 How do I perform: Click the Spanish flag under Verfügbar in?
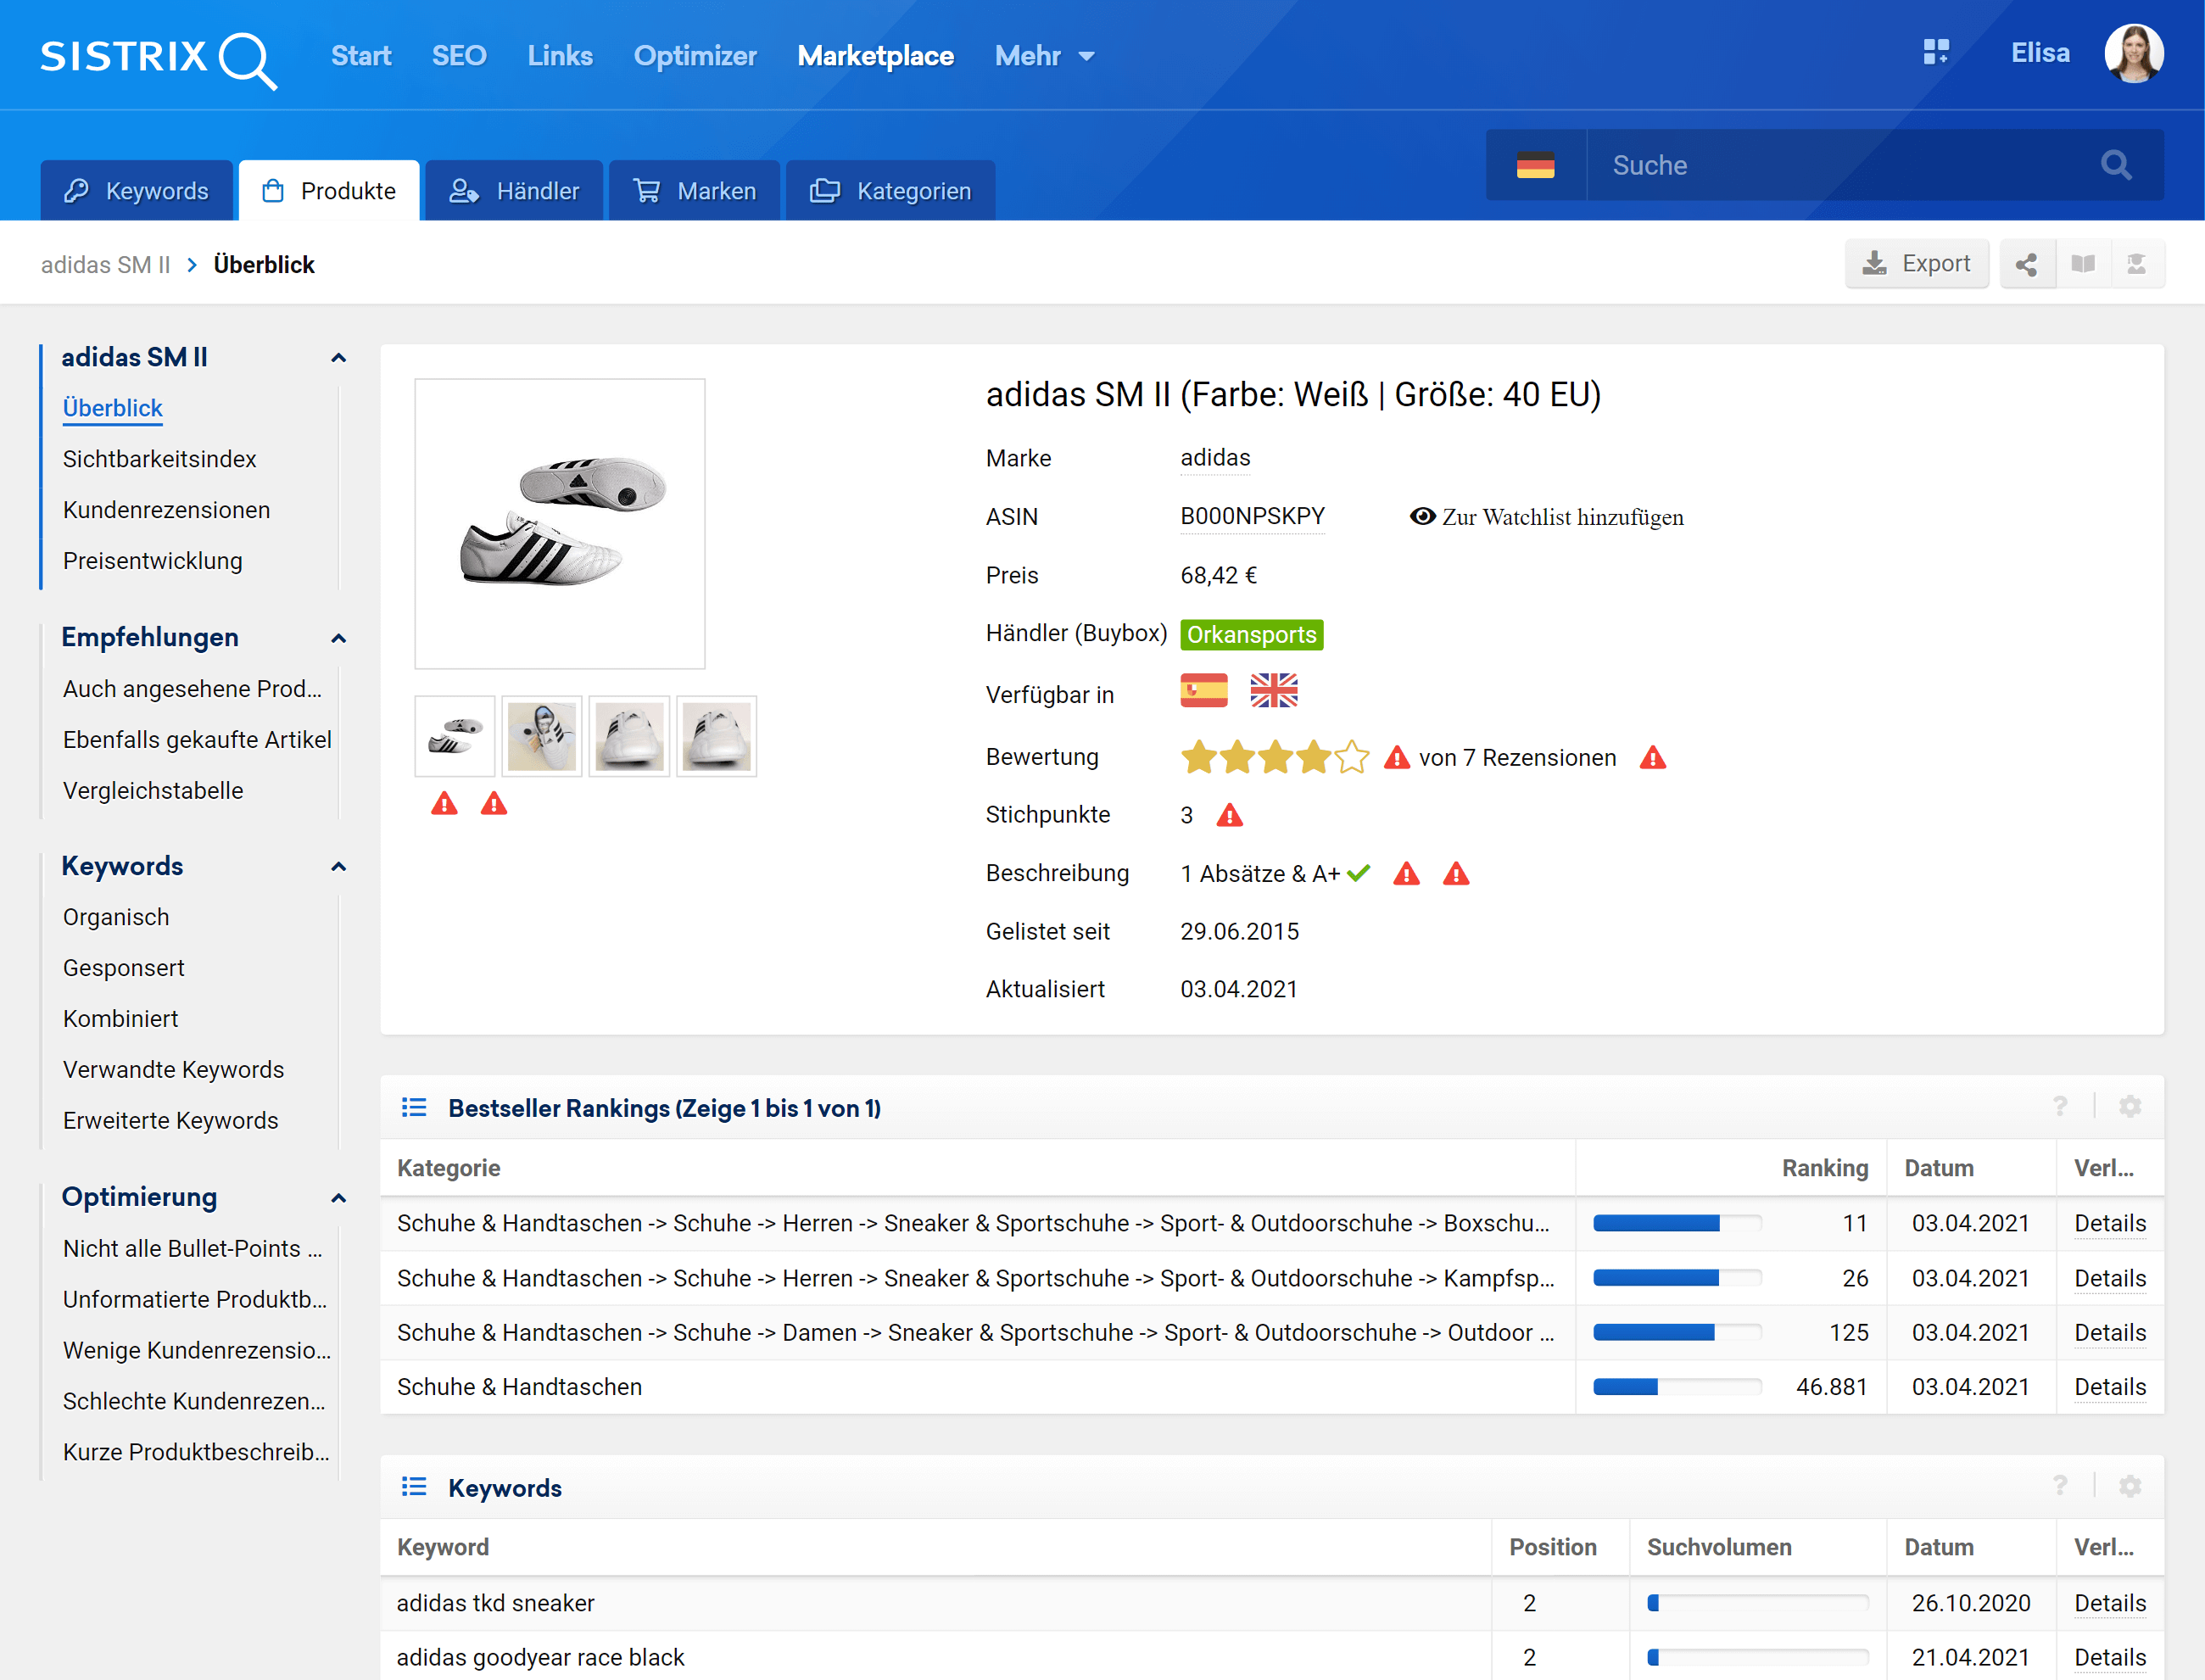[x=1203, y=691]
